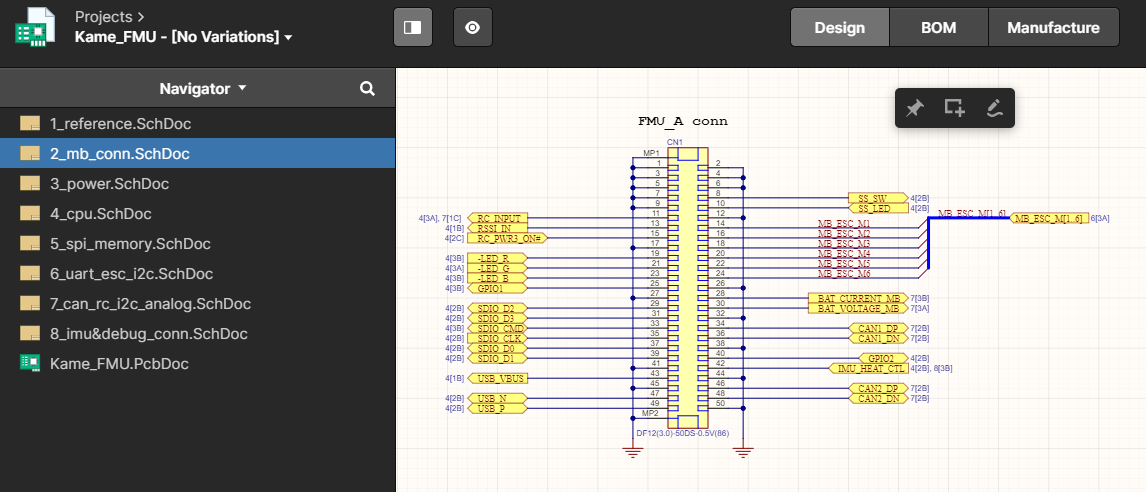
Task: Click the freehand draw pen icon
Action: click(994, 108)
